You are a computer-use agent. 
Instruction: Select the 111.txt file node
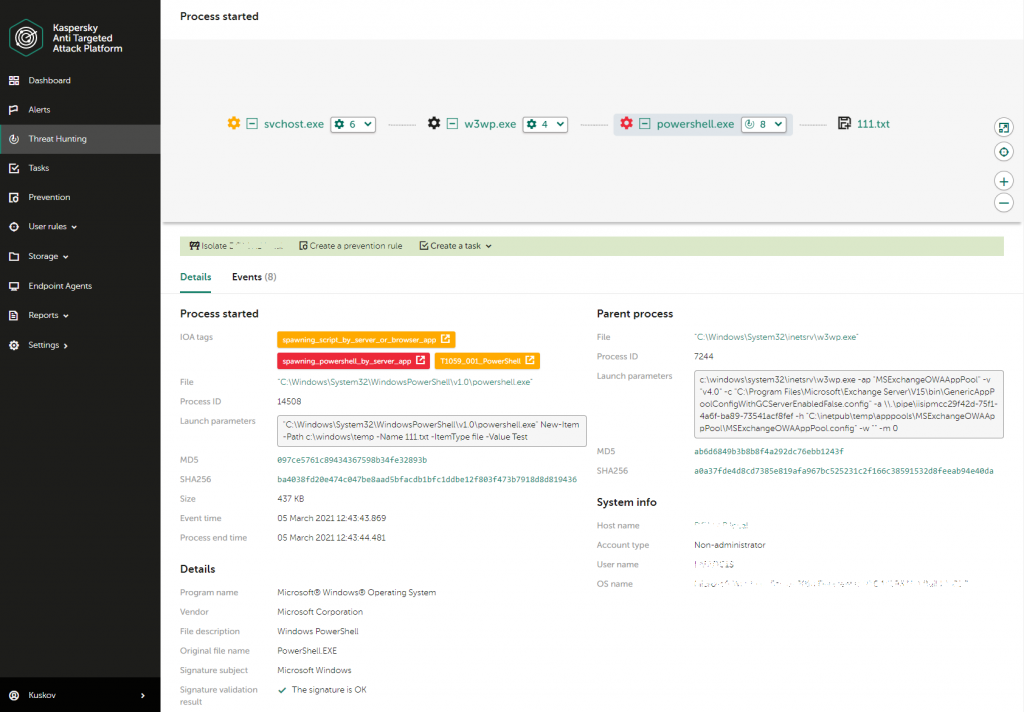(873, 124)
